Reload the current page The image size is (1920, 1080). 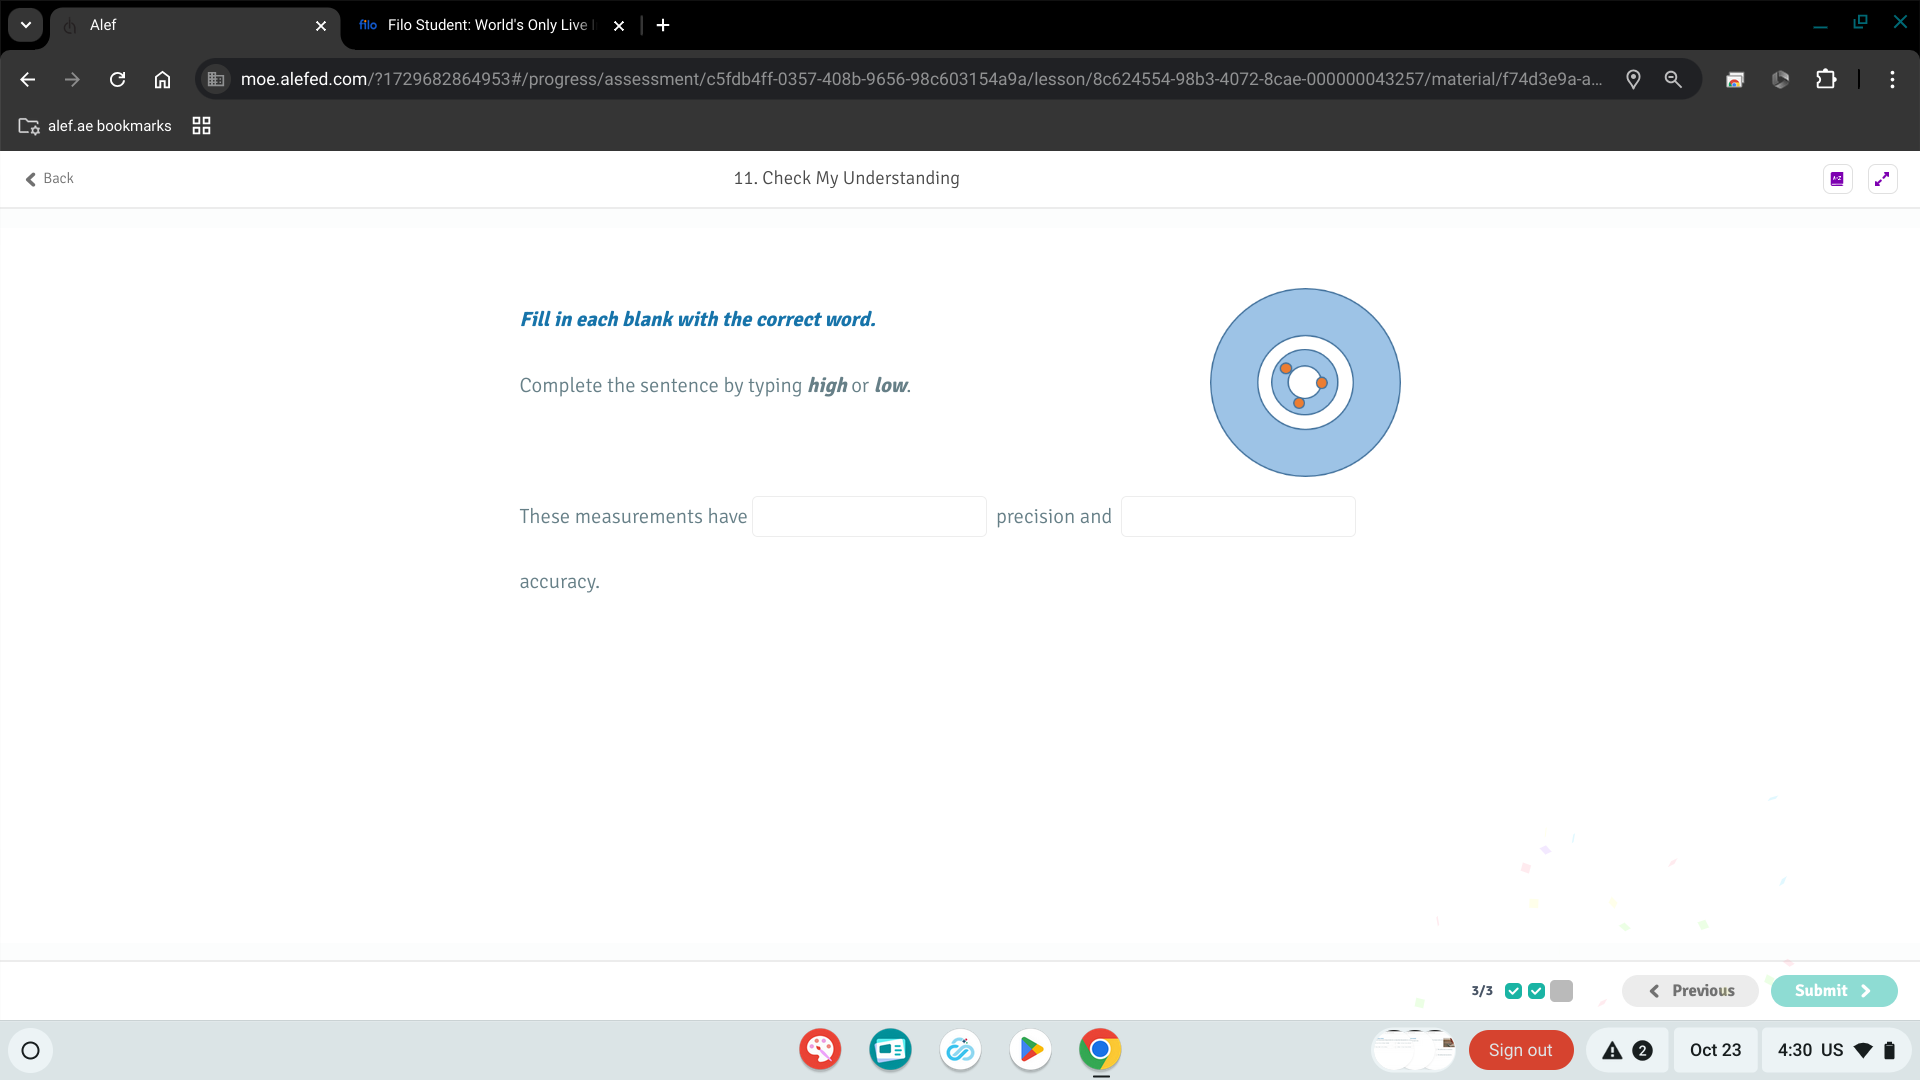[x=117, y=79]
